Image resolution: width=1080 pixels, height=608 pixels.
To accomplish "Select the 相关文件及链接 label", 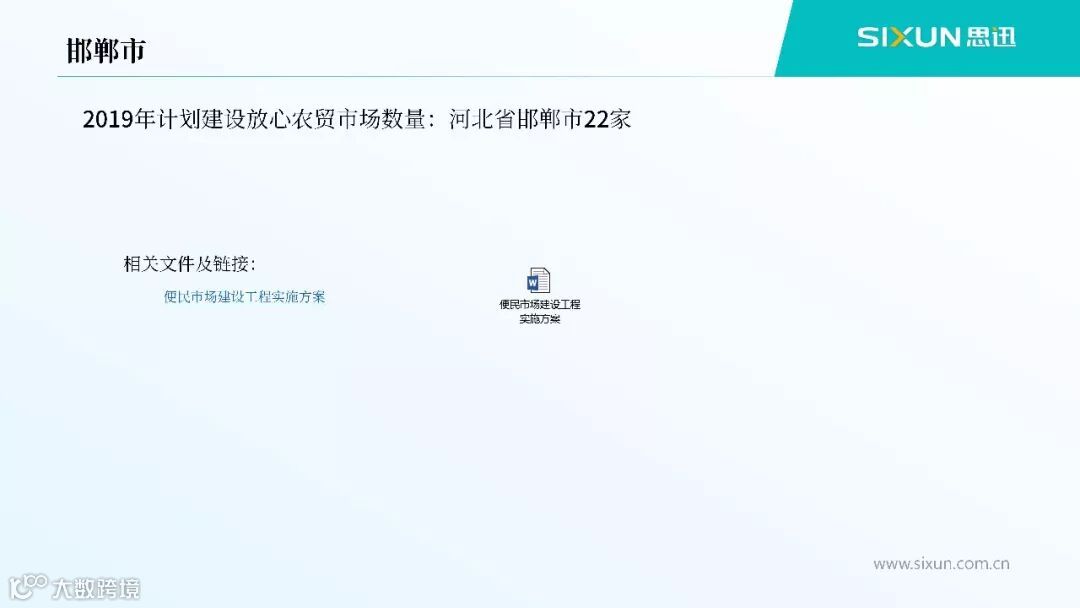I will click(x=189, y=264).
